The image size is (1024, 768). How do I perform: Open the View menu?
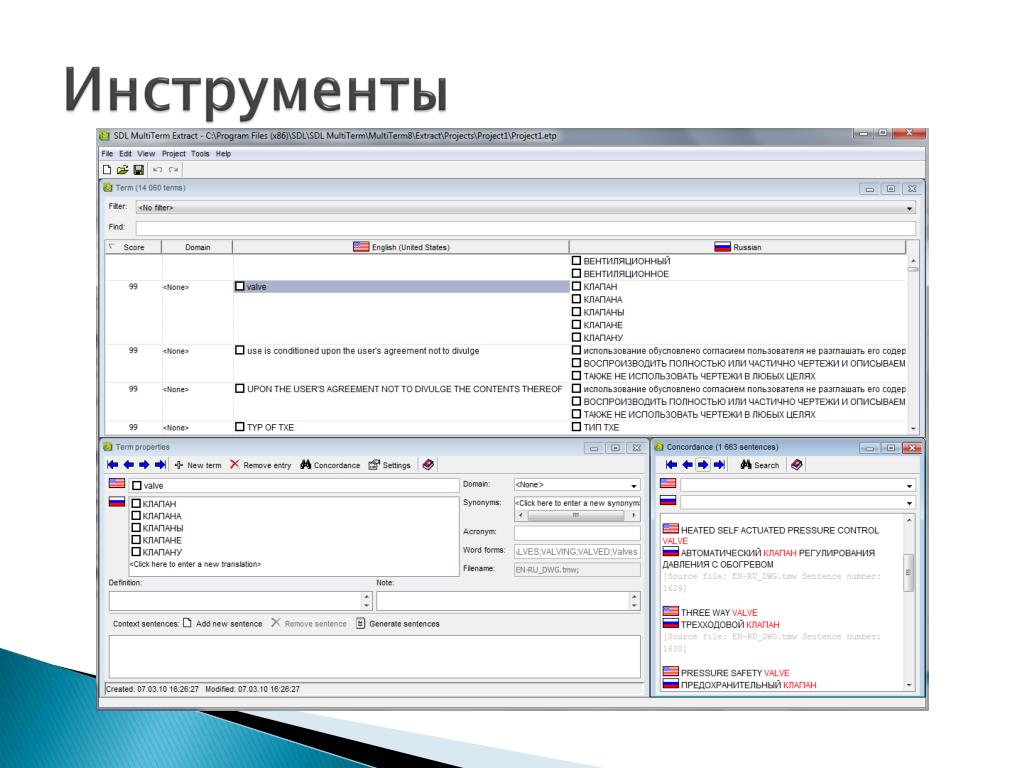tap(146, 154)
